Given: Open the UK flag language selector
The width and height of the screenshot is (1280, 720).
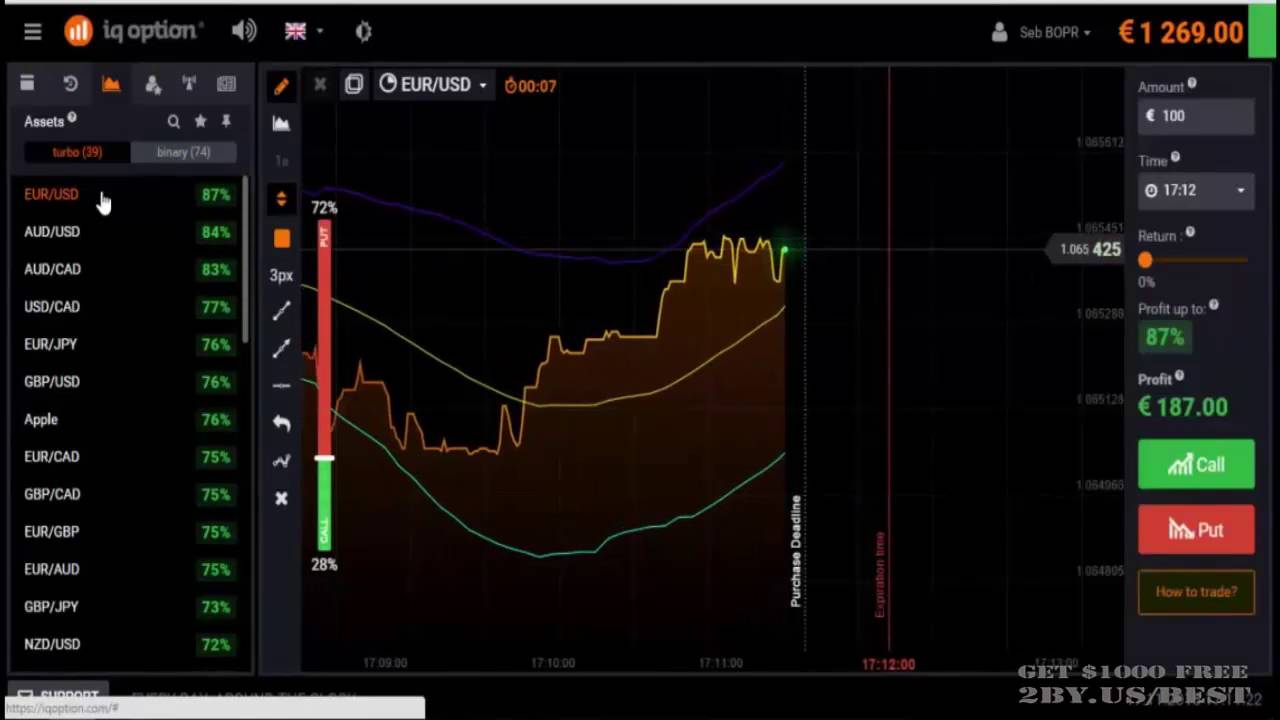Looking at the screenshot, I should 304,31.
